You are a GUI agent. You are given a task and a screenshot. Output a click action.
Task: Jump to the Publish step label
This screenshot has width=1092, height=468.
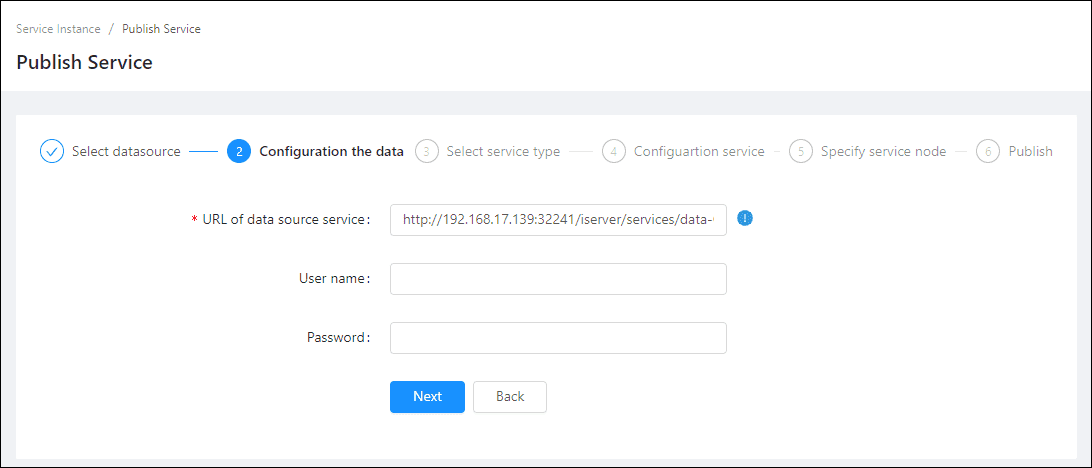[x=1030, y=152]
